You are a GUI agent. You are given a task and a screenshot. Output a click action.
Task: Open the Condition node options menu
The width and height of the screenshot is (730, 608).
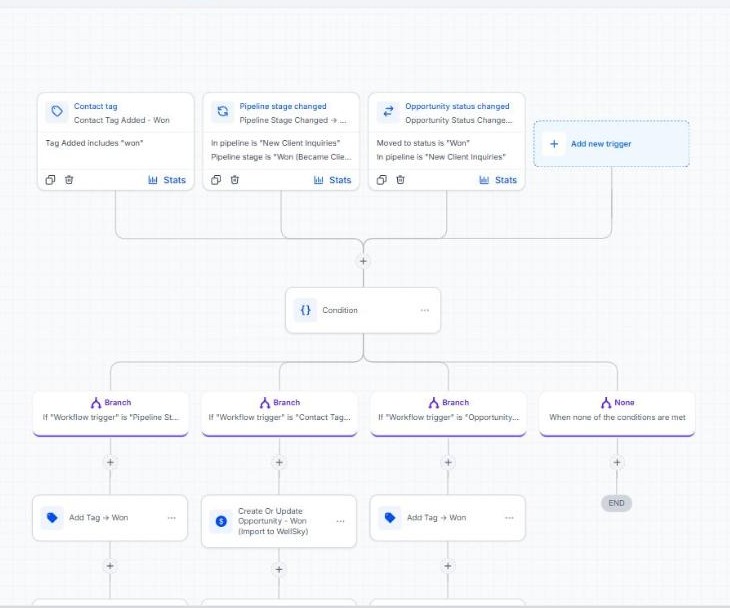pyautogui.click(x=425, y=310)
